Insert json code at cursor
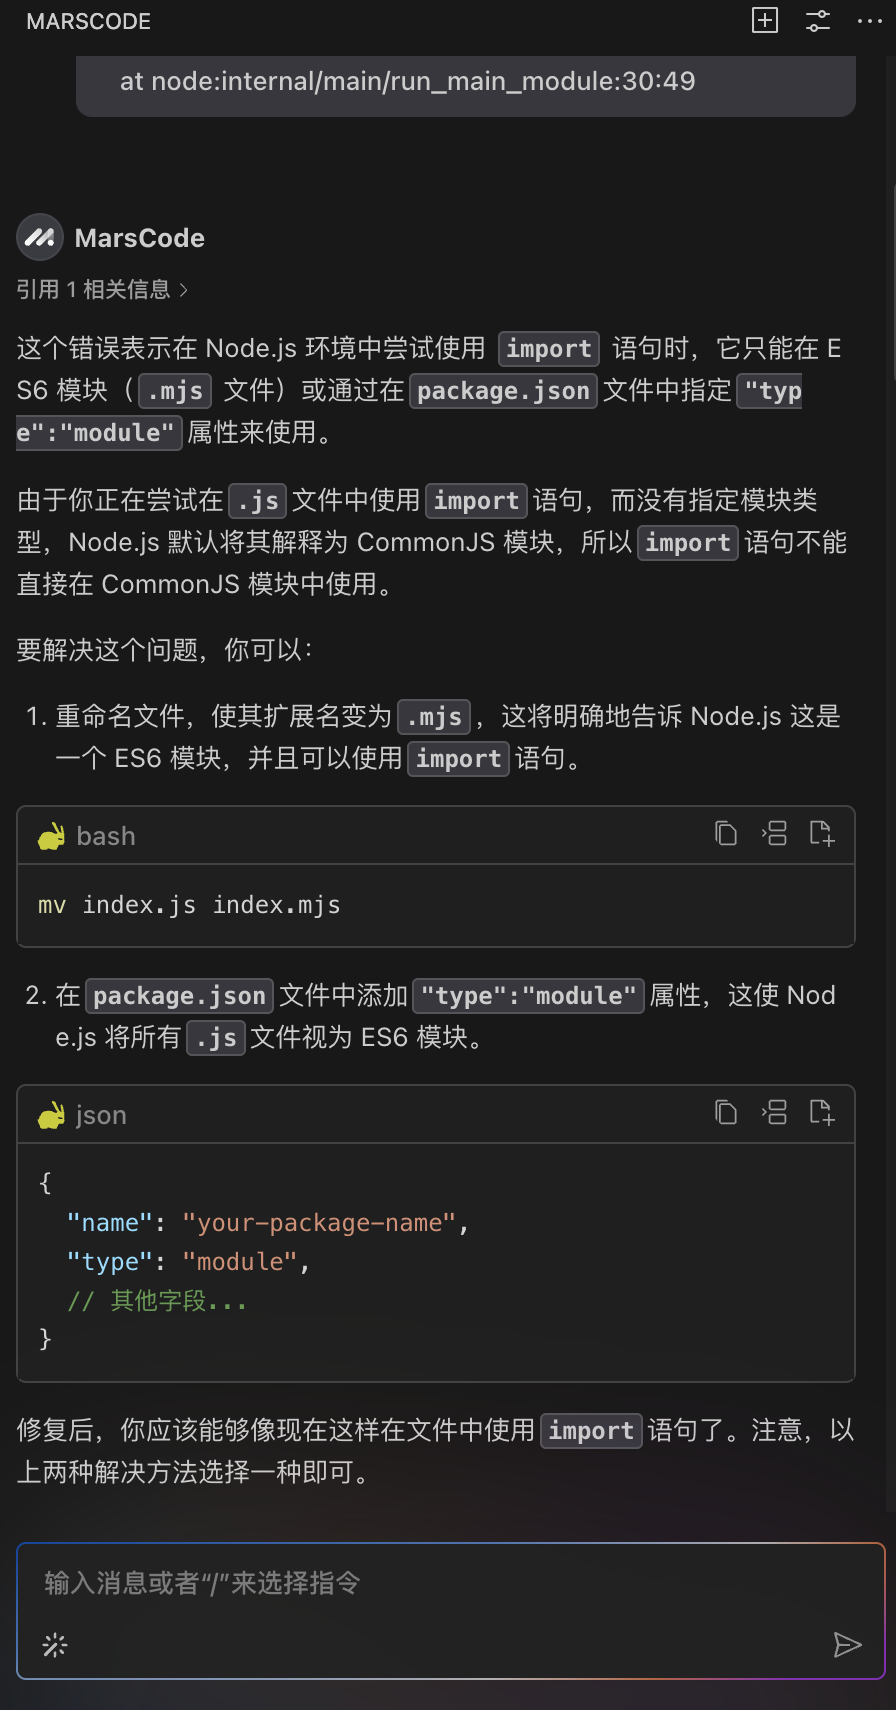The image size is (896, 1710). coord(774,1112)
